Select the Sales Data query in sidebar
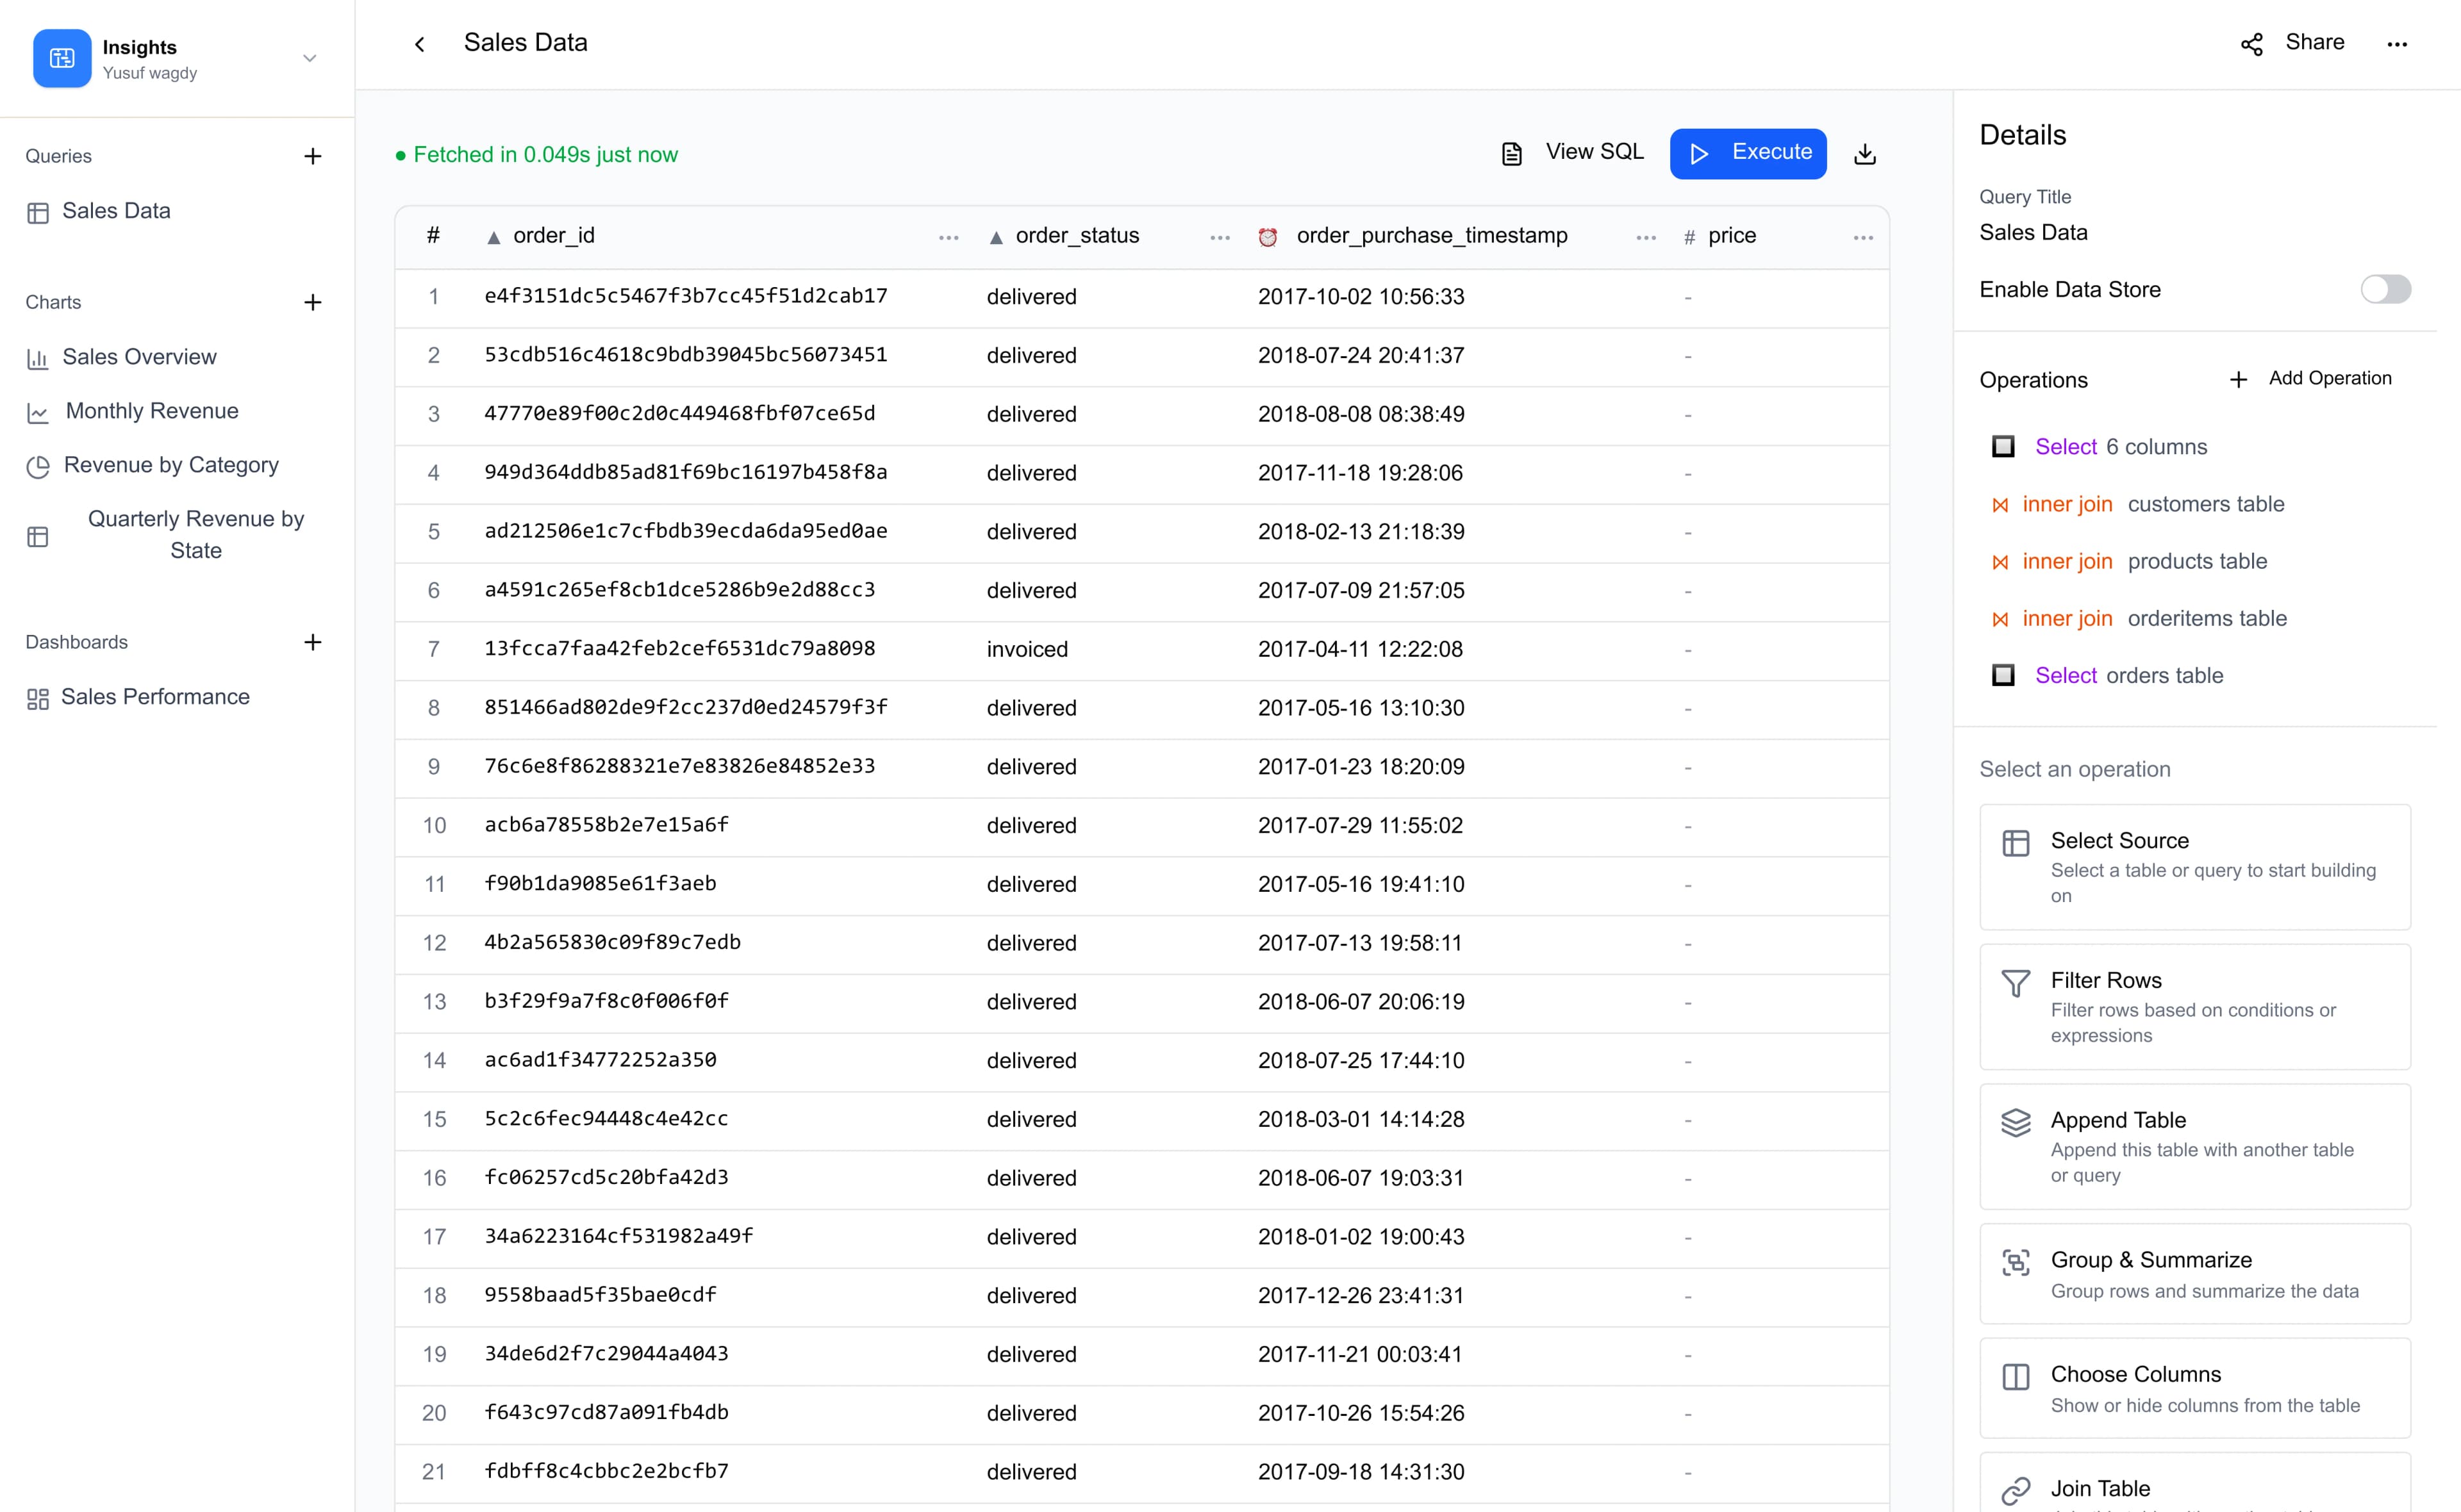 tap(116, 211)
